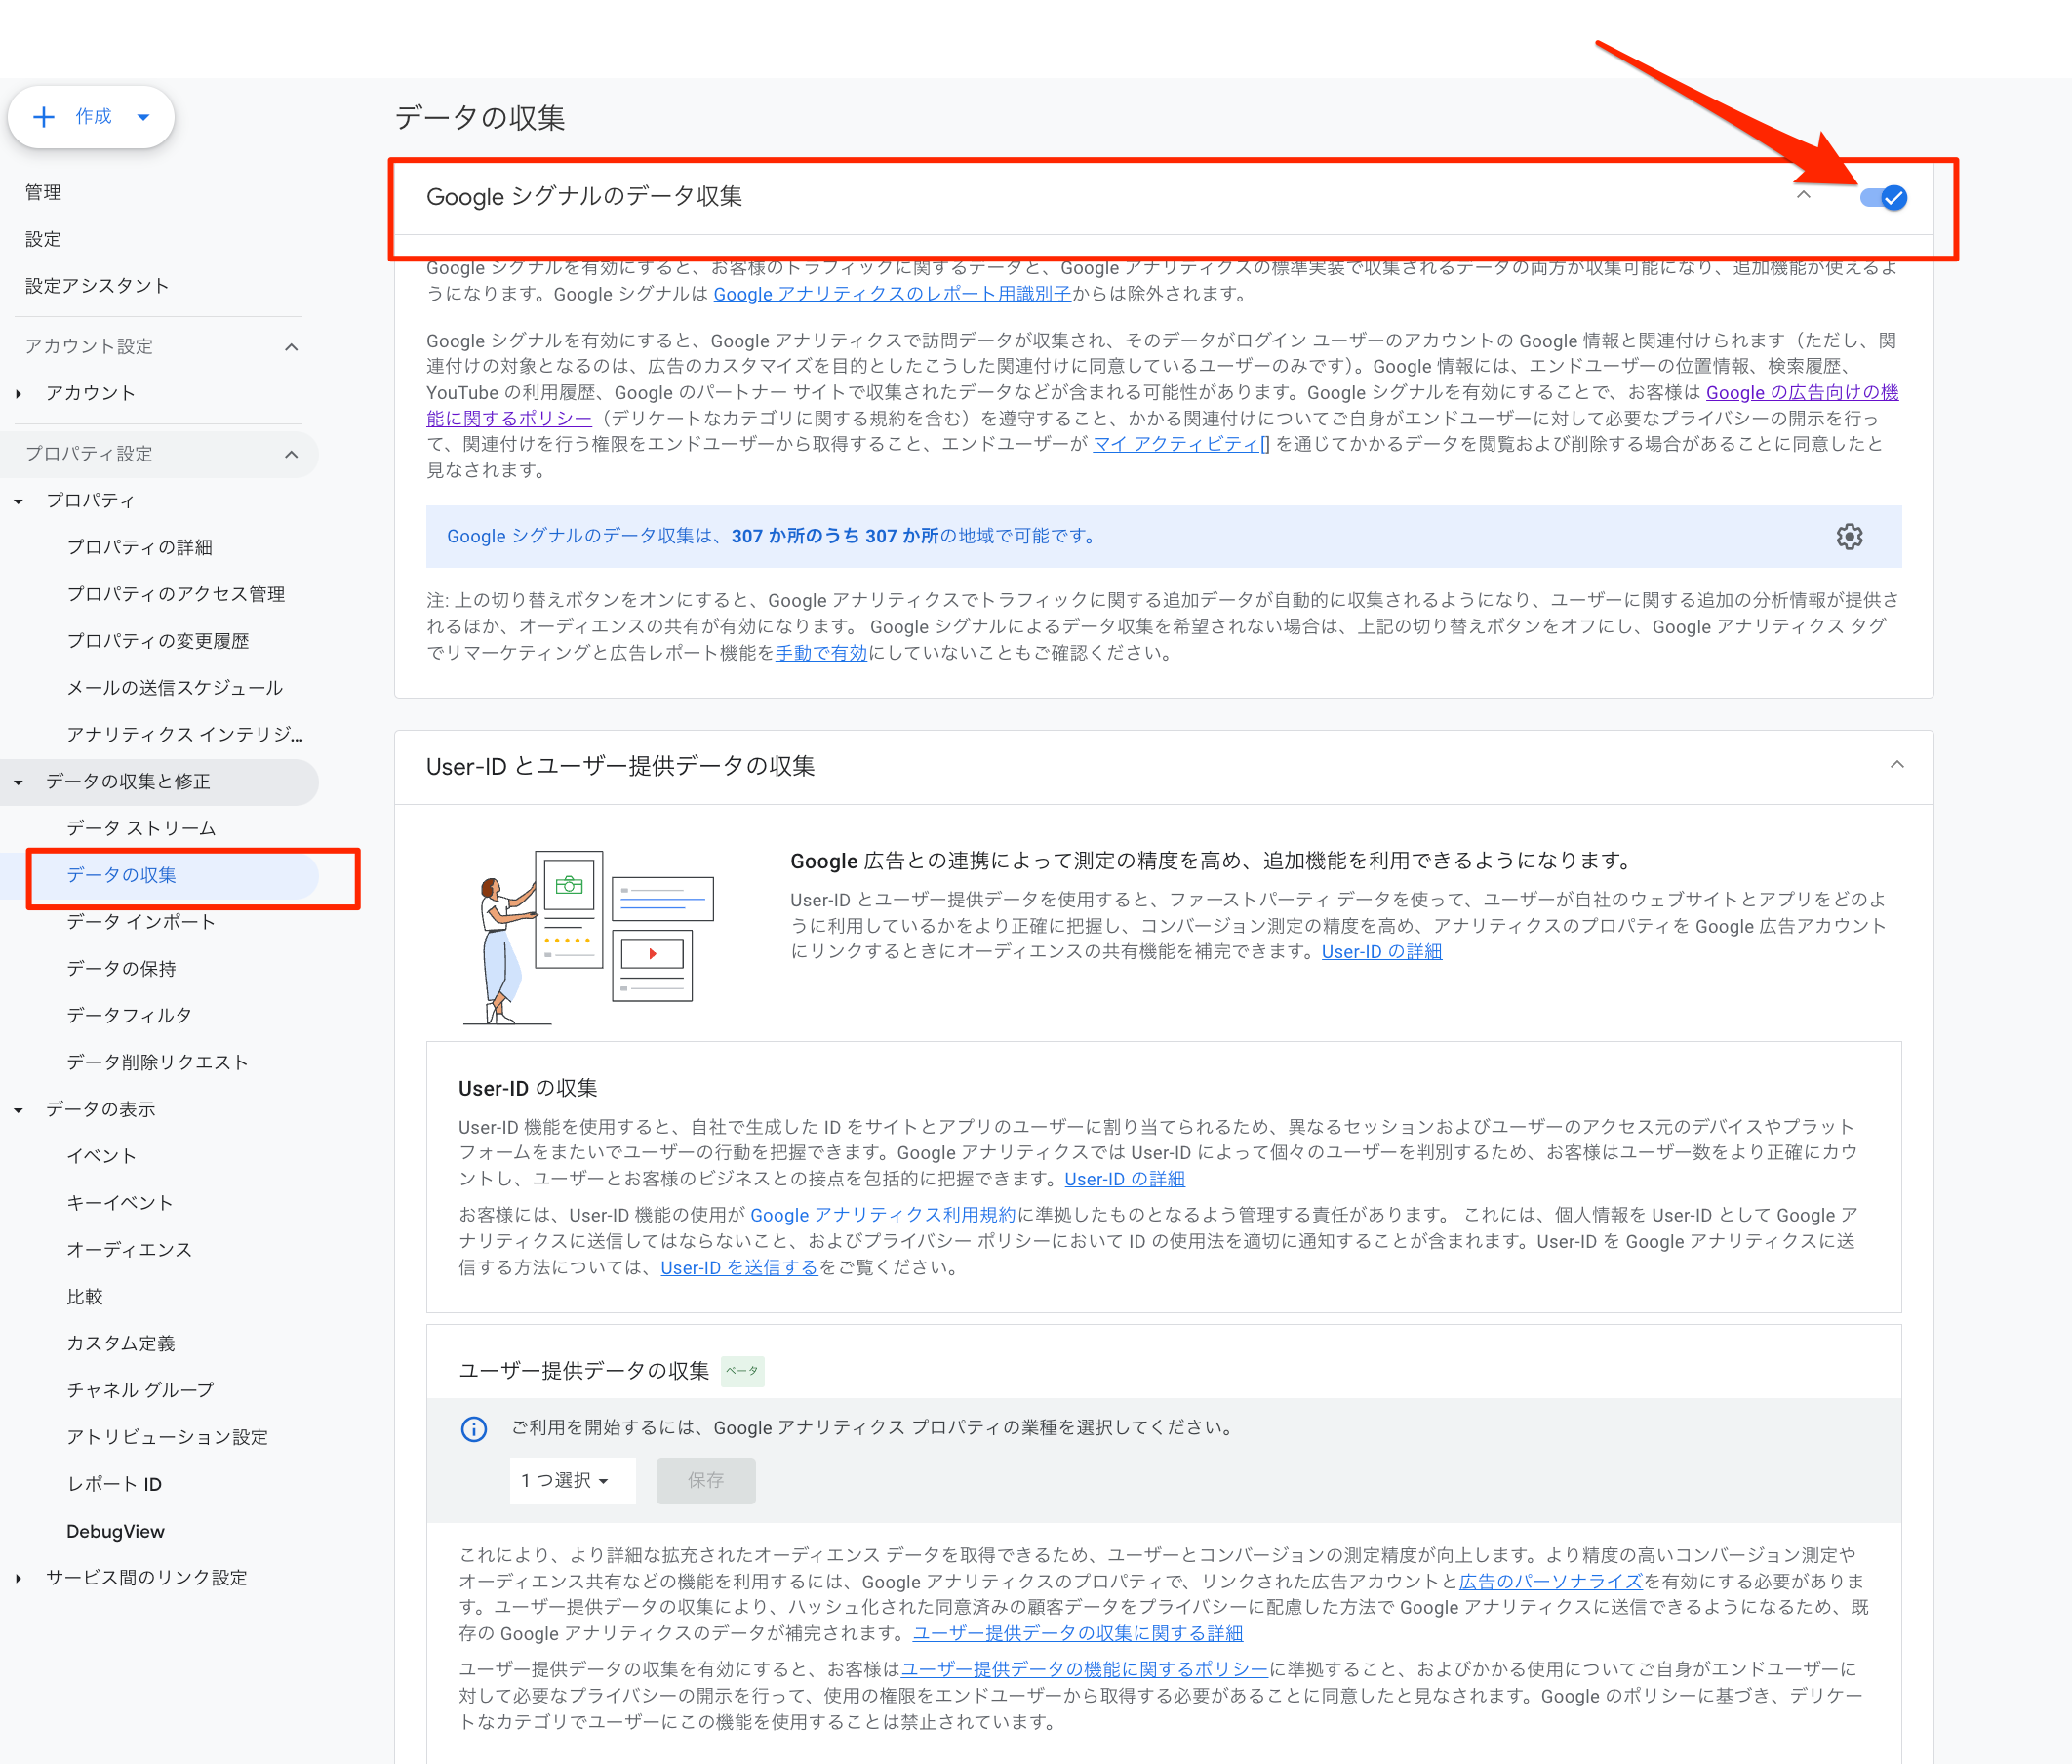Select プロパティの詳細 menu item
The height and width of the screenshot is (1764, 2072).
tap(139, 547)
